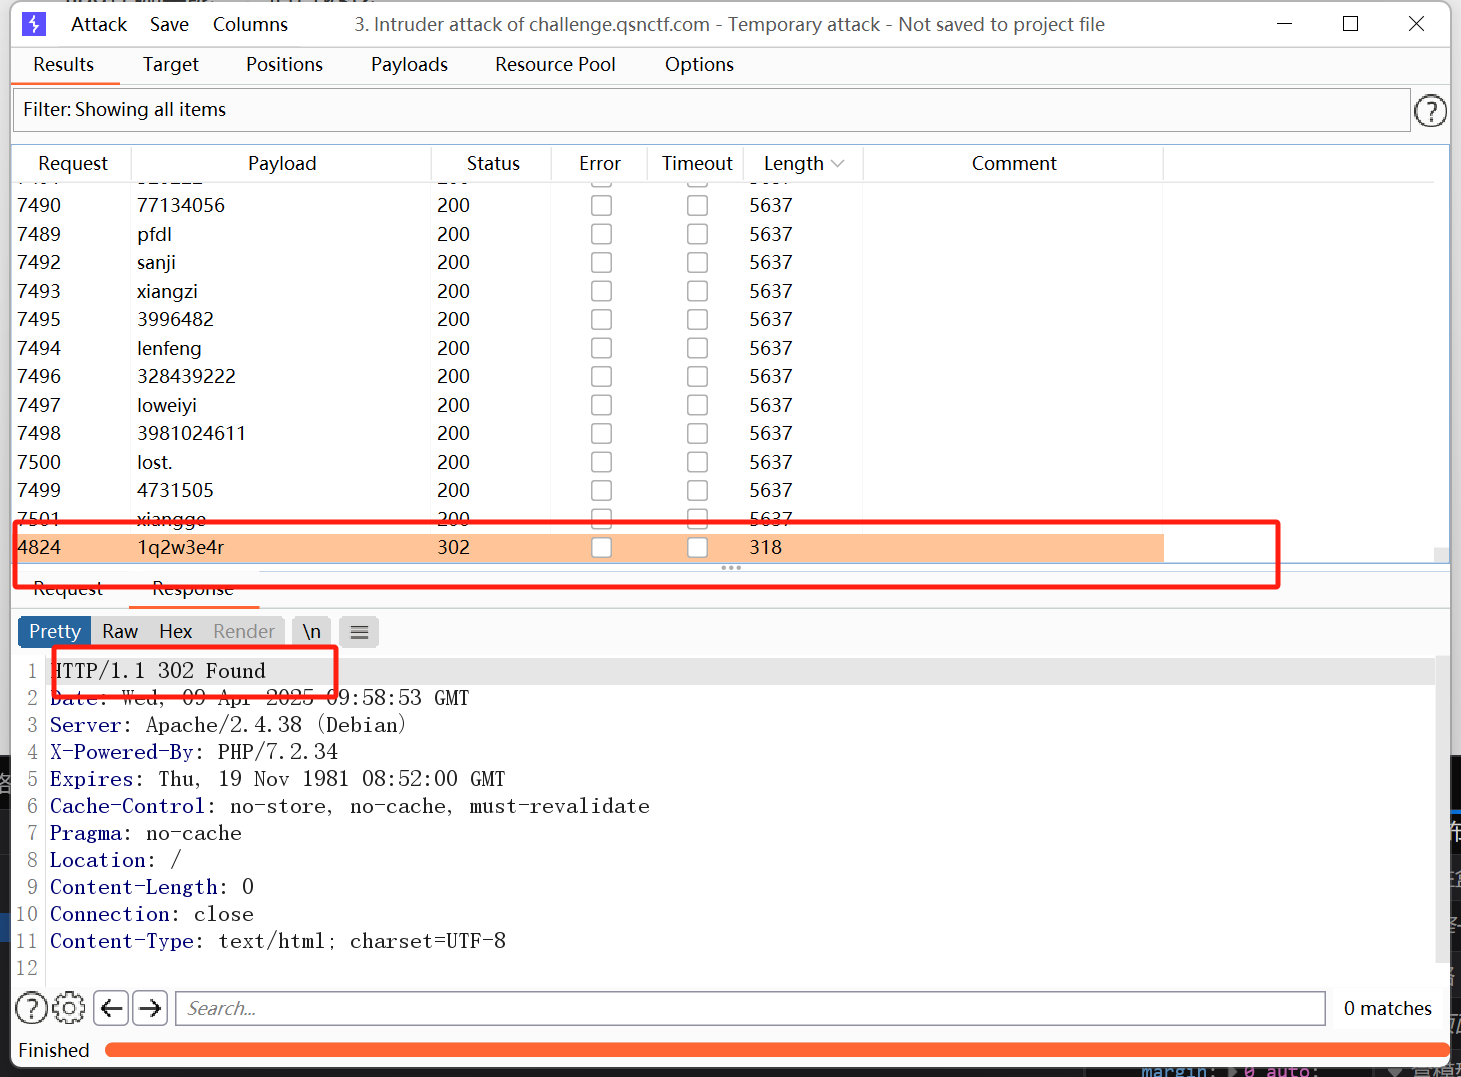Sort by the Status column header

(x=493, y=163)
